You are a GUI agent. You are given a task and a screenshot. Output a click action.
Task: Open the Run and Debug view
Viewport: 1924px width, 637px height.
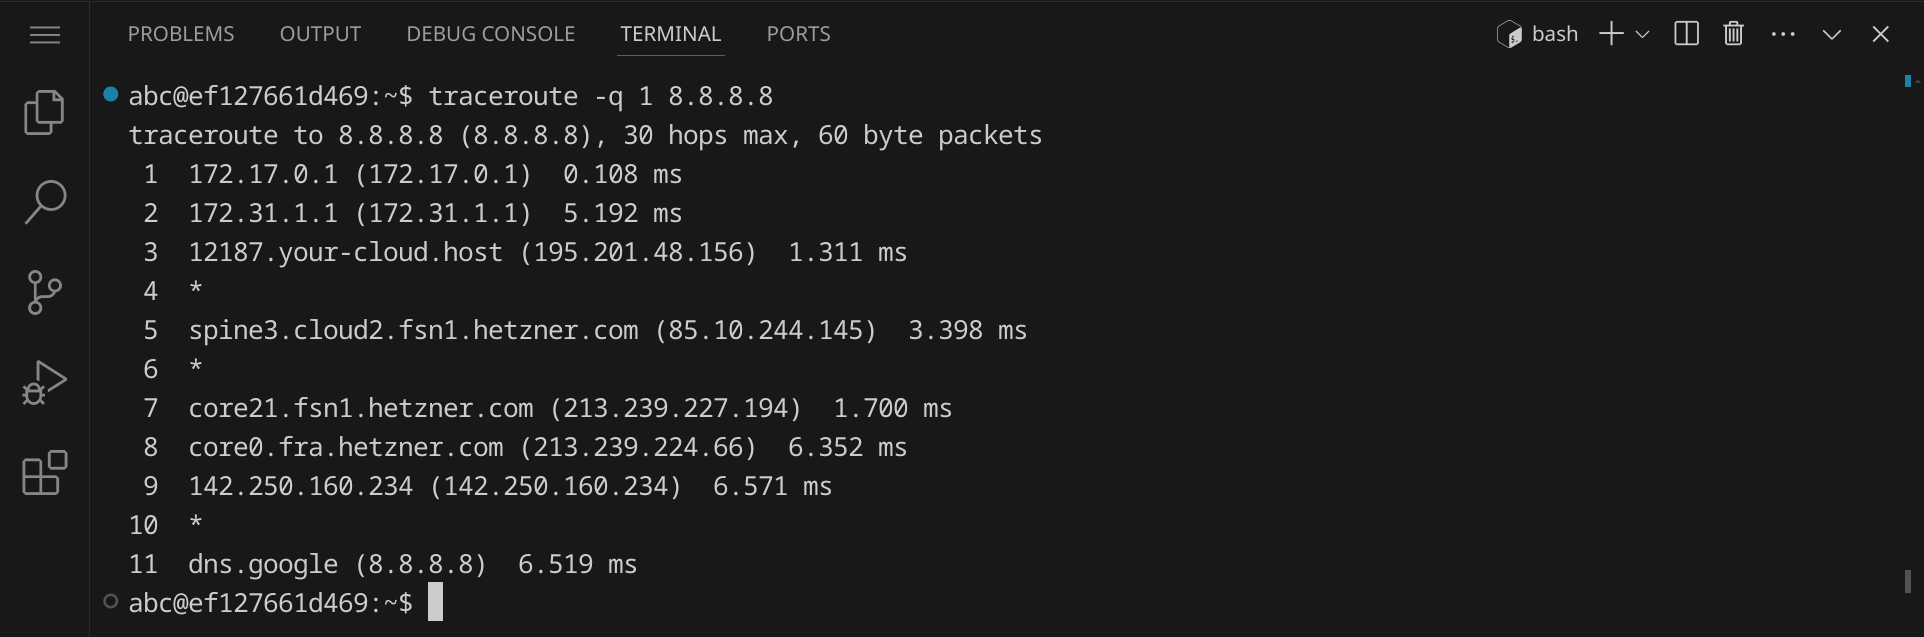(x=44, y=382)
